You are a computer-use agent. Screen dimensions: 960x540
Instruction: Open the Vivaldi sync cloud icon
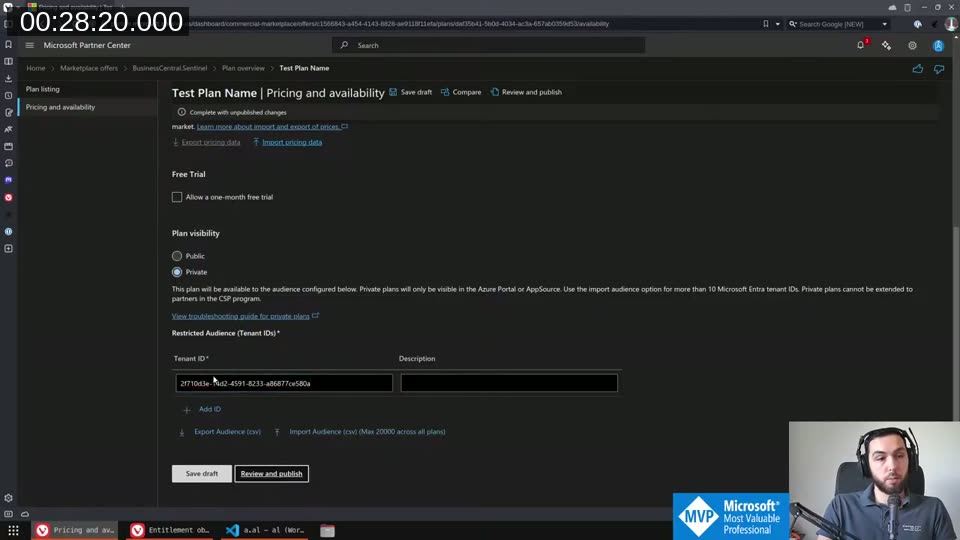[892, 7]
